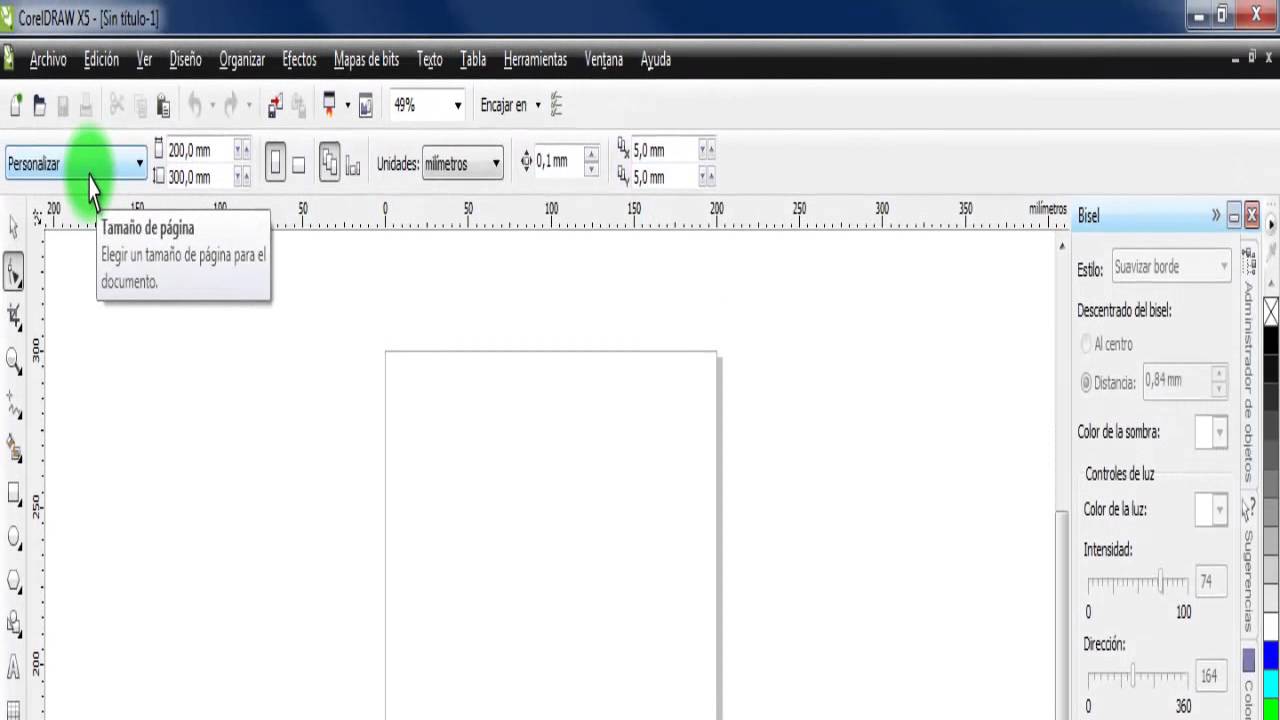This screenshot has height=720, width=1280.
Task: Open the Texto menu
Action: 429,60
